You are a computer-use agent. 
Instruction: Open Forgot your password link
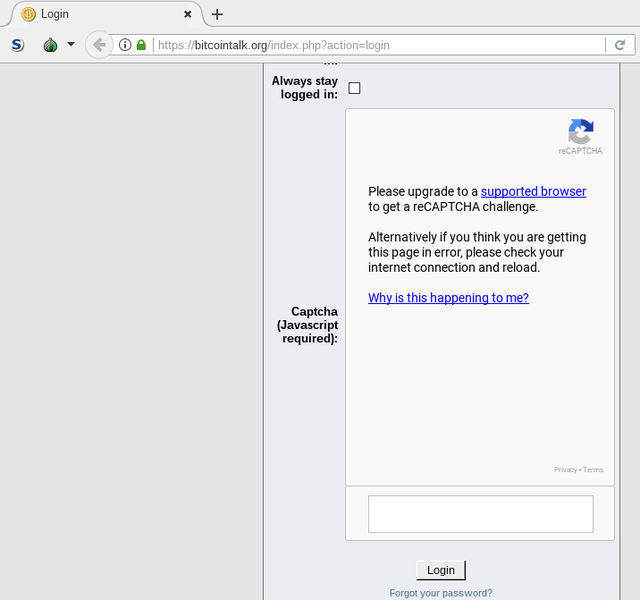click(x=441, y=593)
